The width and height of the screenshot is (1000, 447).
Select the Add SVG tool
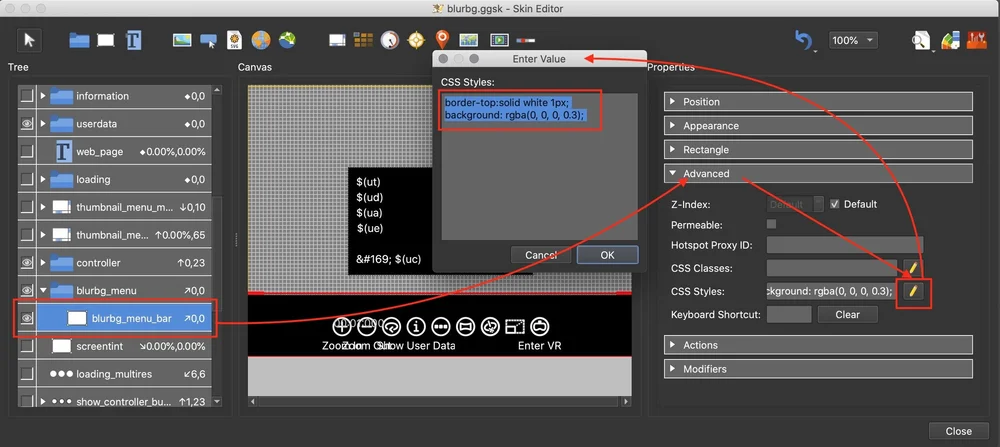pyautogui.click(x=235, y=40)
